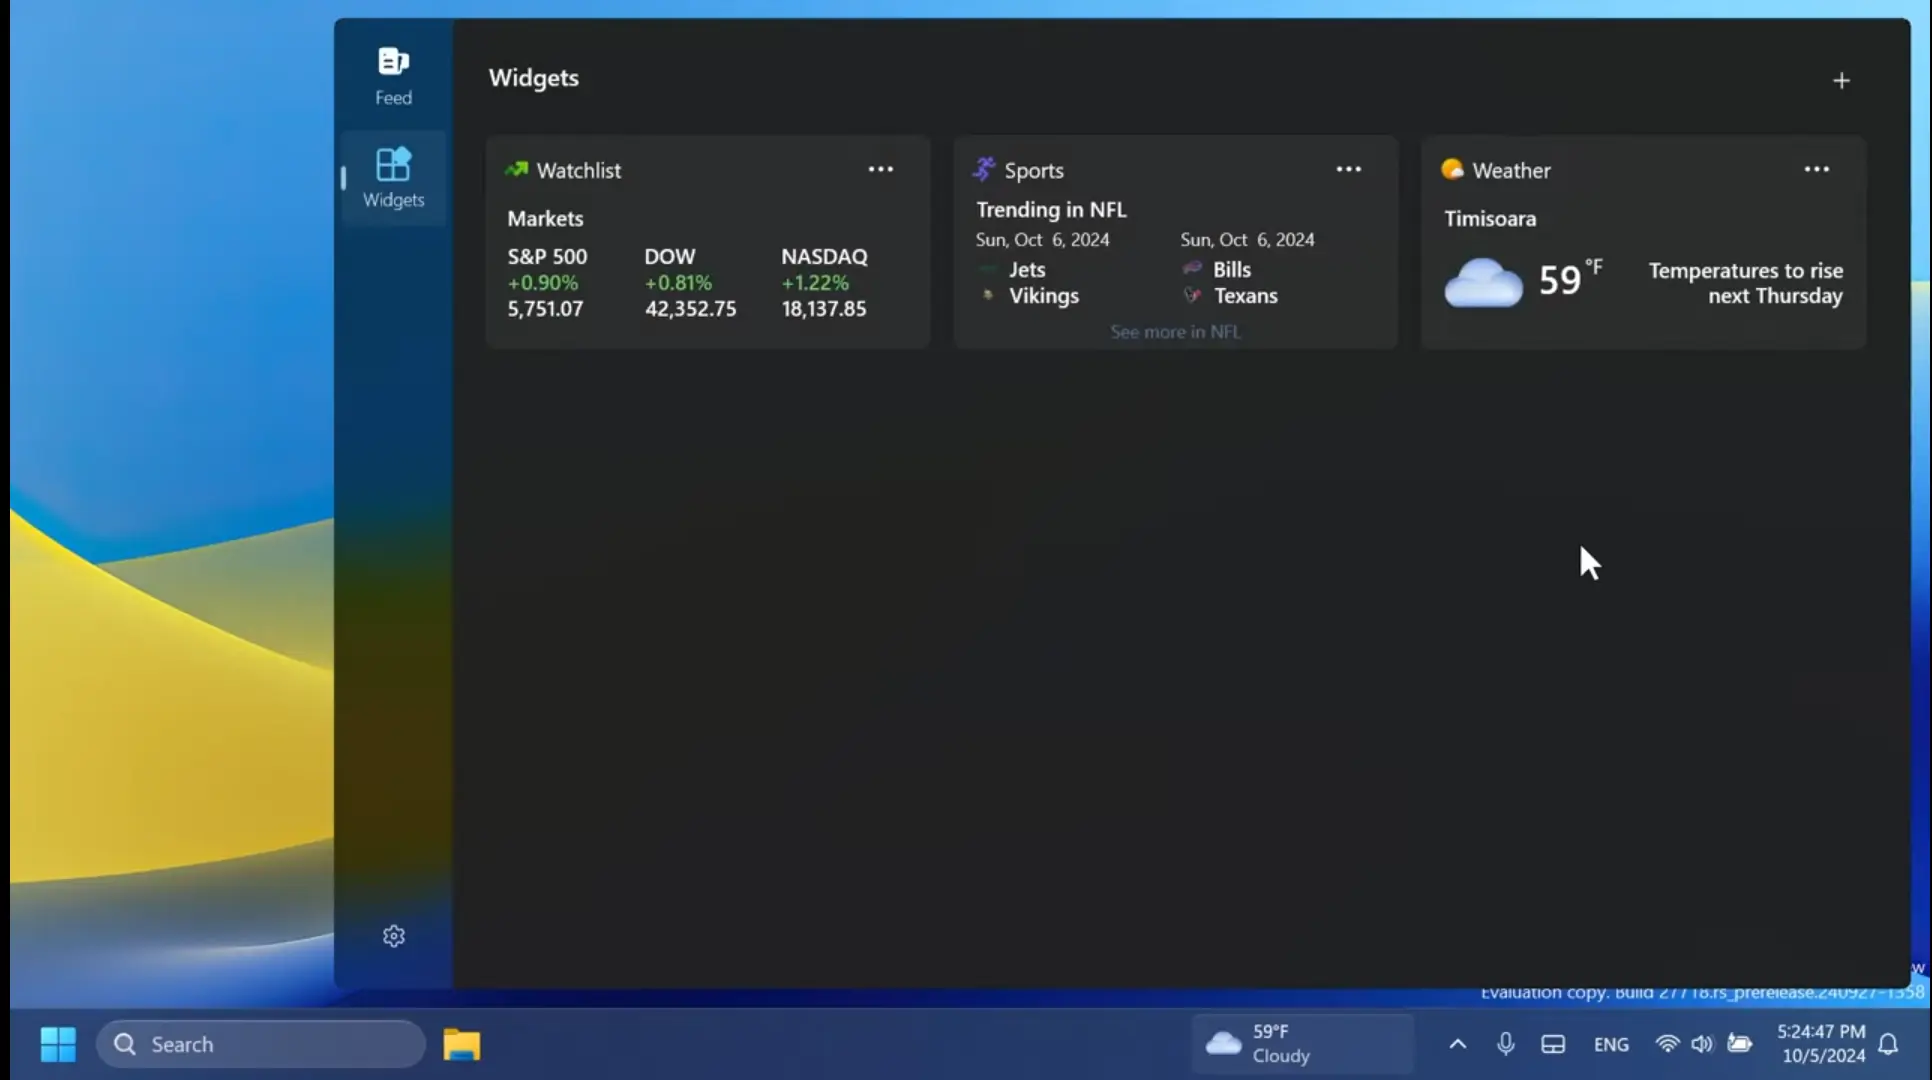Open Sports widget more options menu
This screenshot has width=1932, height=1080.
(1349, 169)
